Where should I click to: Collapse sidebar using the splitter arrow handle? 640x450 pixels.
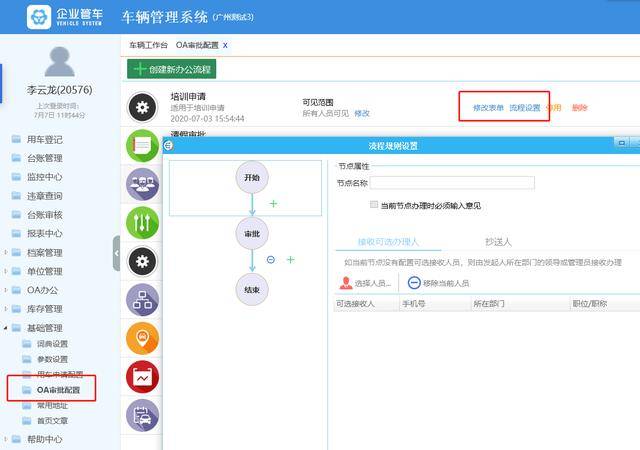pos(116,253)
